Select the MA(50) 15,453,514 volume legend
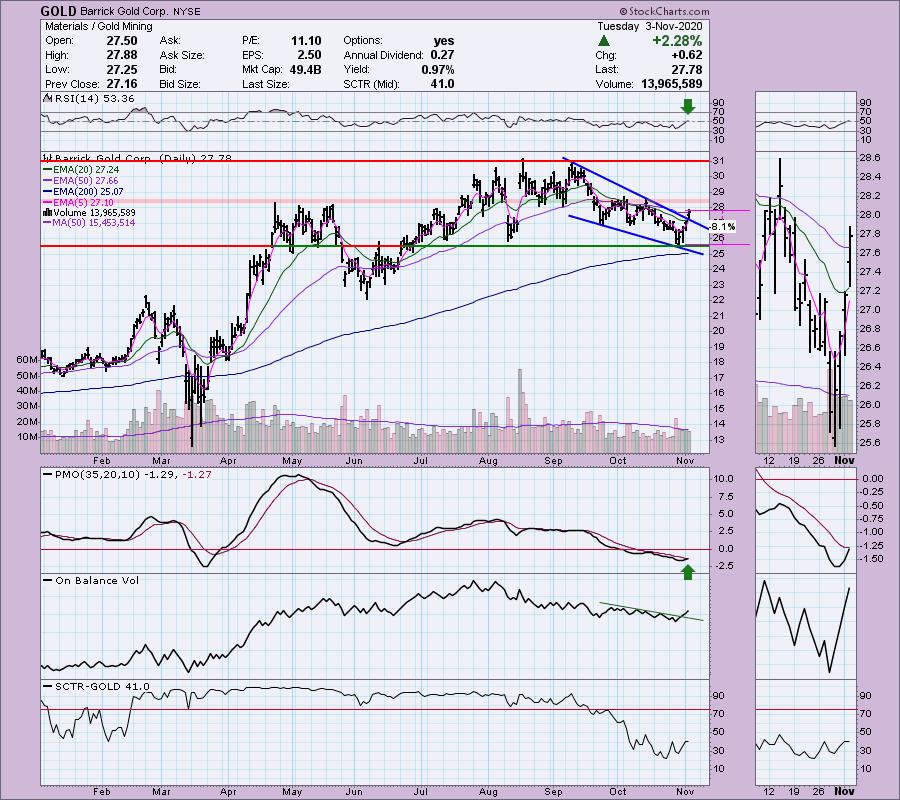The height and width of the screenshot is (800, 900). pyautogui.click(x=90, y=223)
